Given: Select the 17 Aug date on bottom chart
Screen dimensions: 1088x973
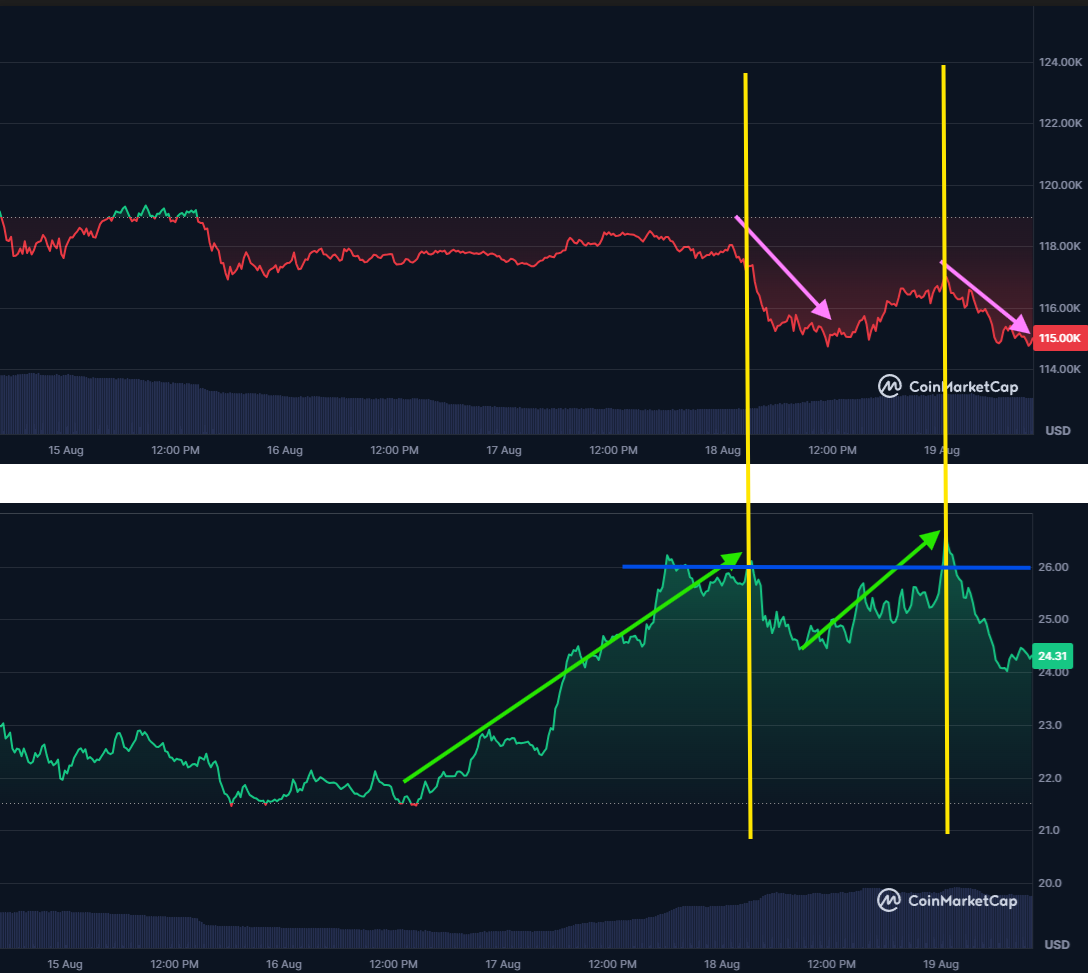Looking at the screenshot, I should [x=503, y=964].
